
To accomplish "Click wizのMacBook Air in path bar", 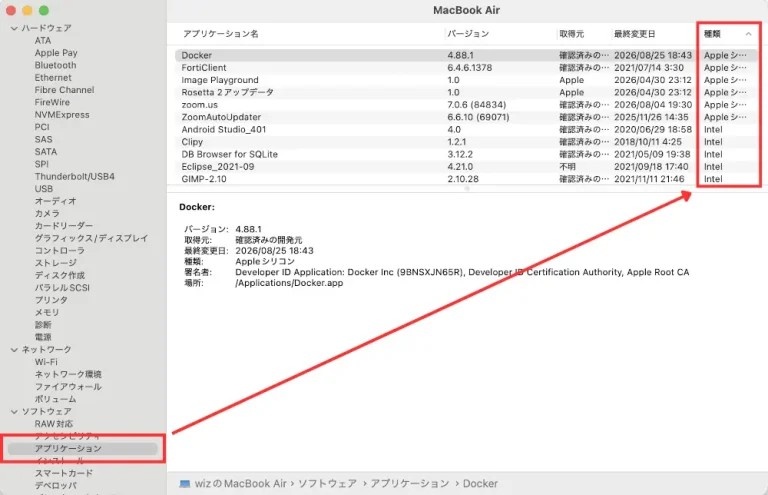I will [240, 484].
